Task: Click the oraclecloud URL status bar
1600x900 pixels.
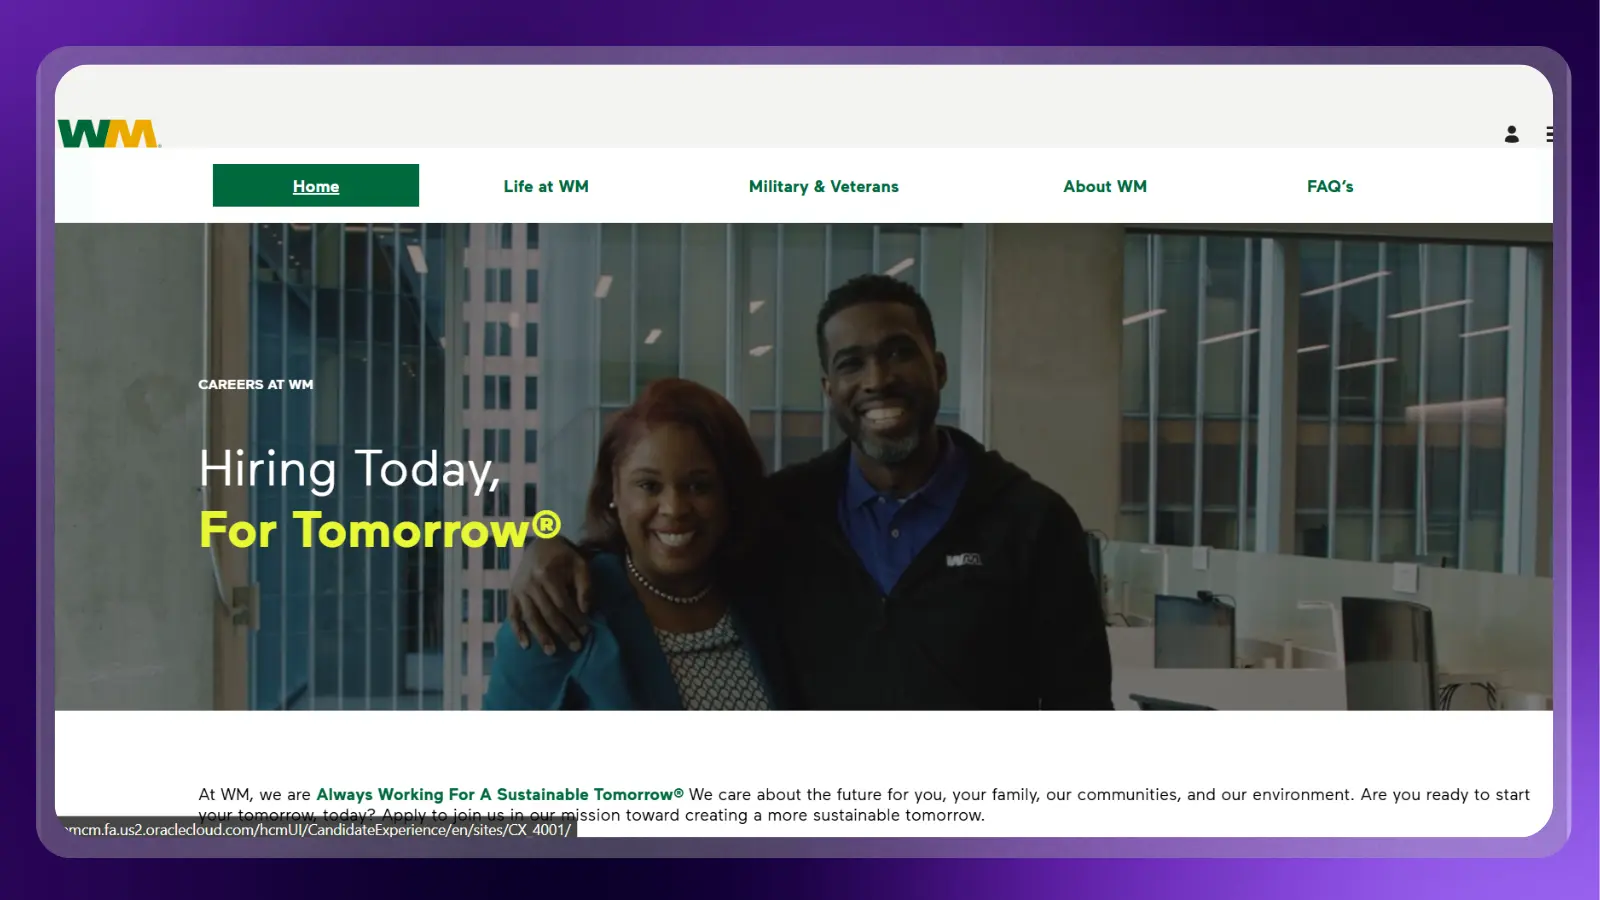Action: (318, 829)
